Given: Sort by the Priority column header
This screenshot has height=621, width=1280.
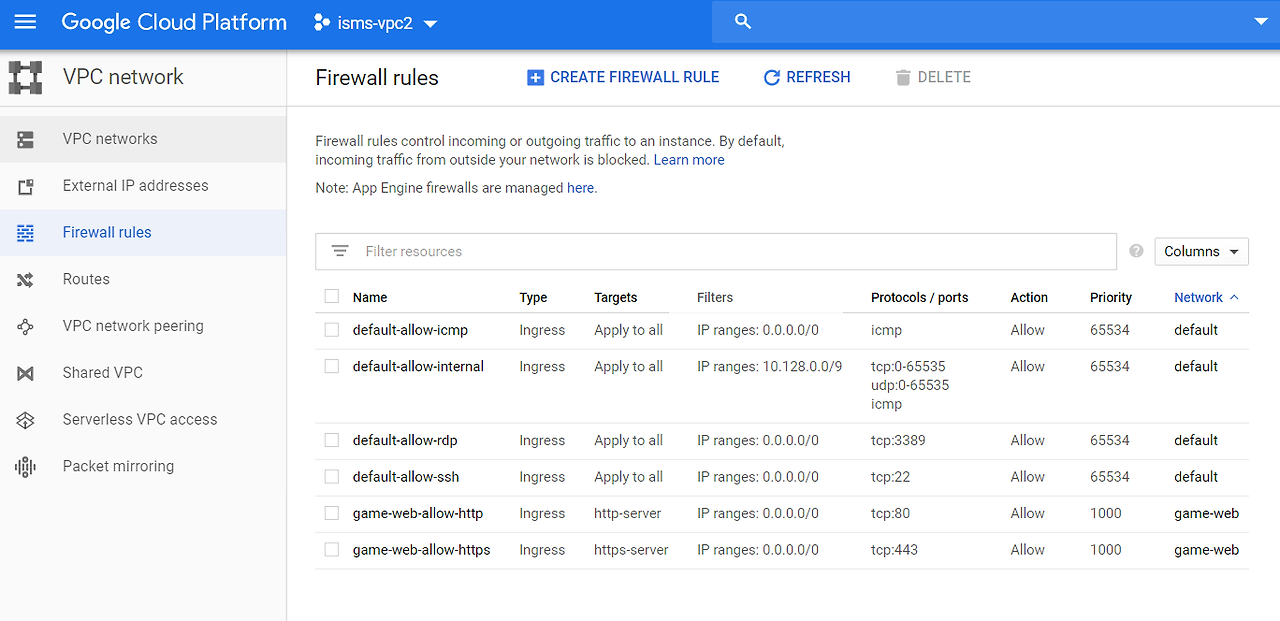Looking at the screenshot, I should point(1111,297).
